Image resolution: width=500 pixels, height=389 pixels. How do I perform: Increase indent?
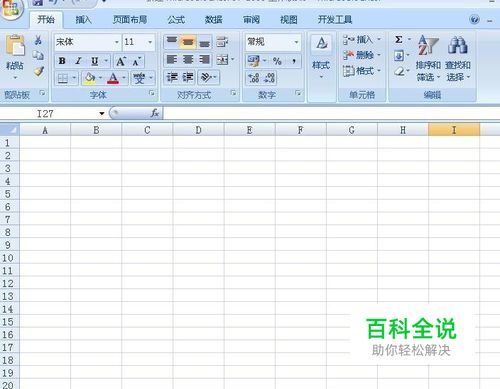pyautogui.click(x=188, y=77)
